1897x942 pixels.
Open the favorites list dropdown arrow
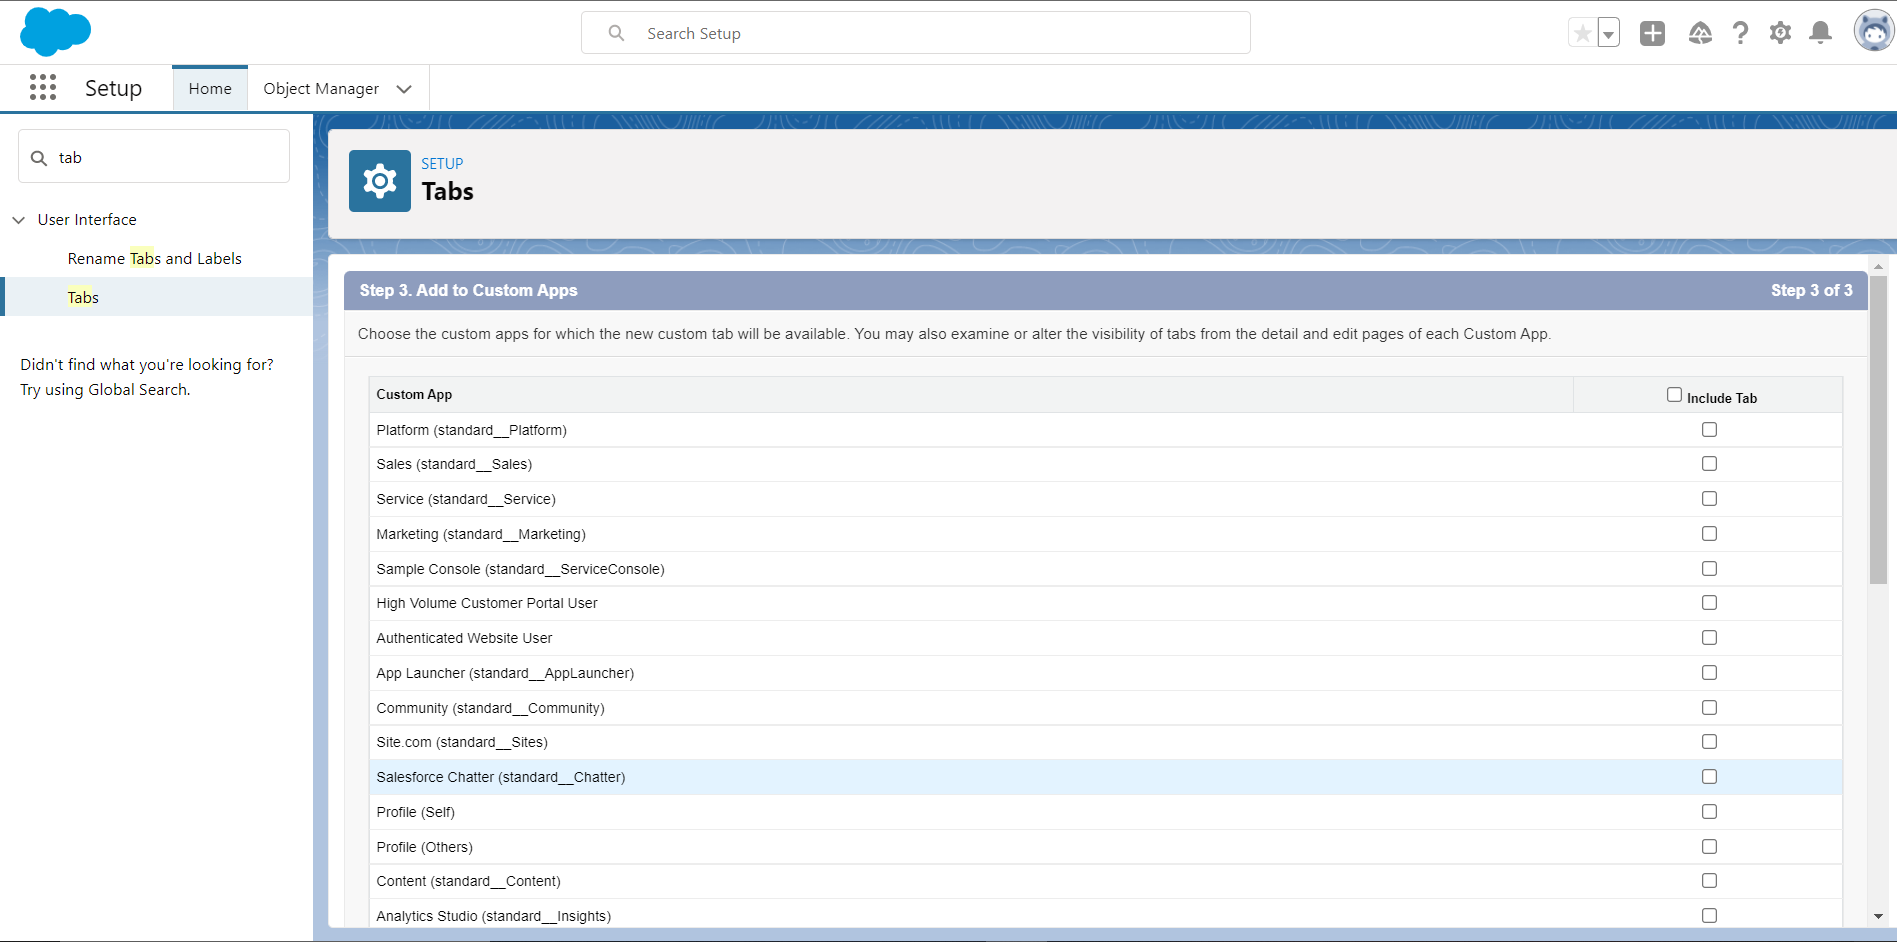[1608, 34]
